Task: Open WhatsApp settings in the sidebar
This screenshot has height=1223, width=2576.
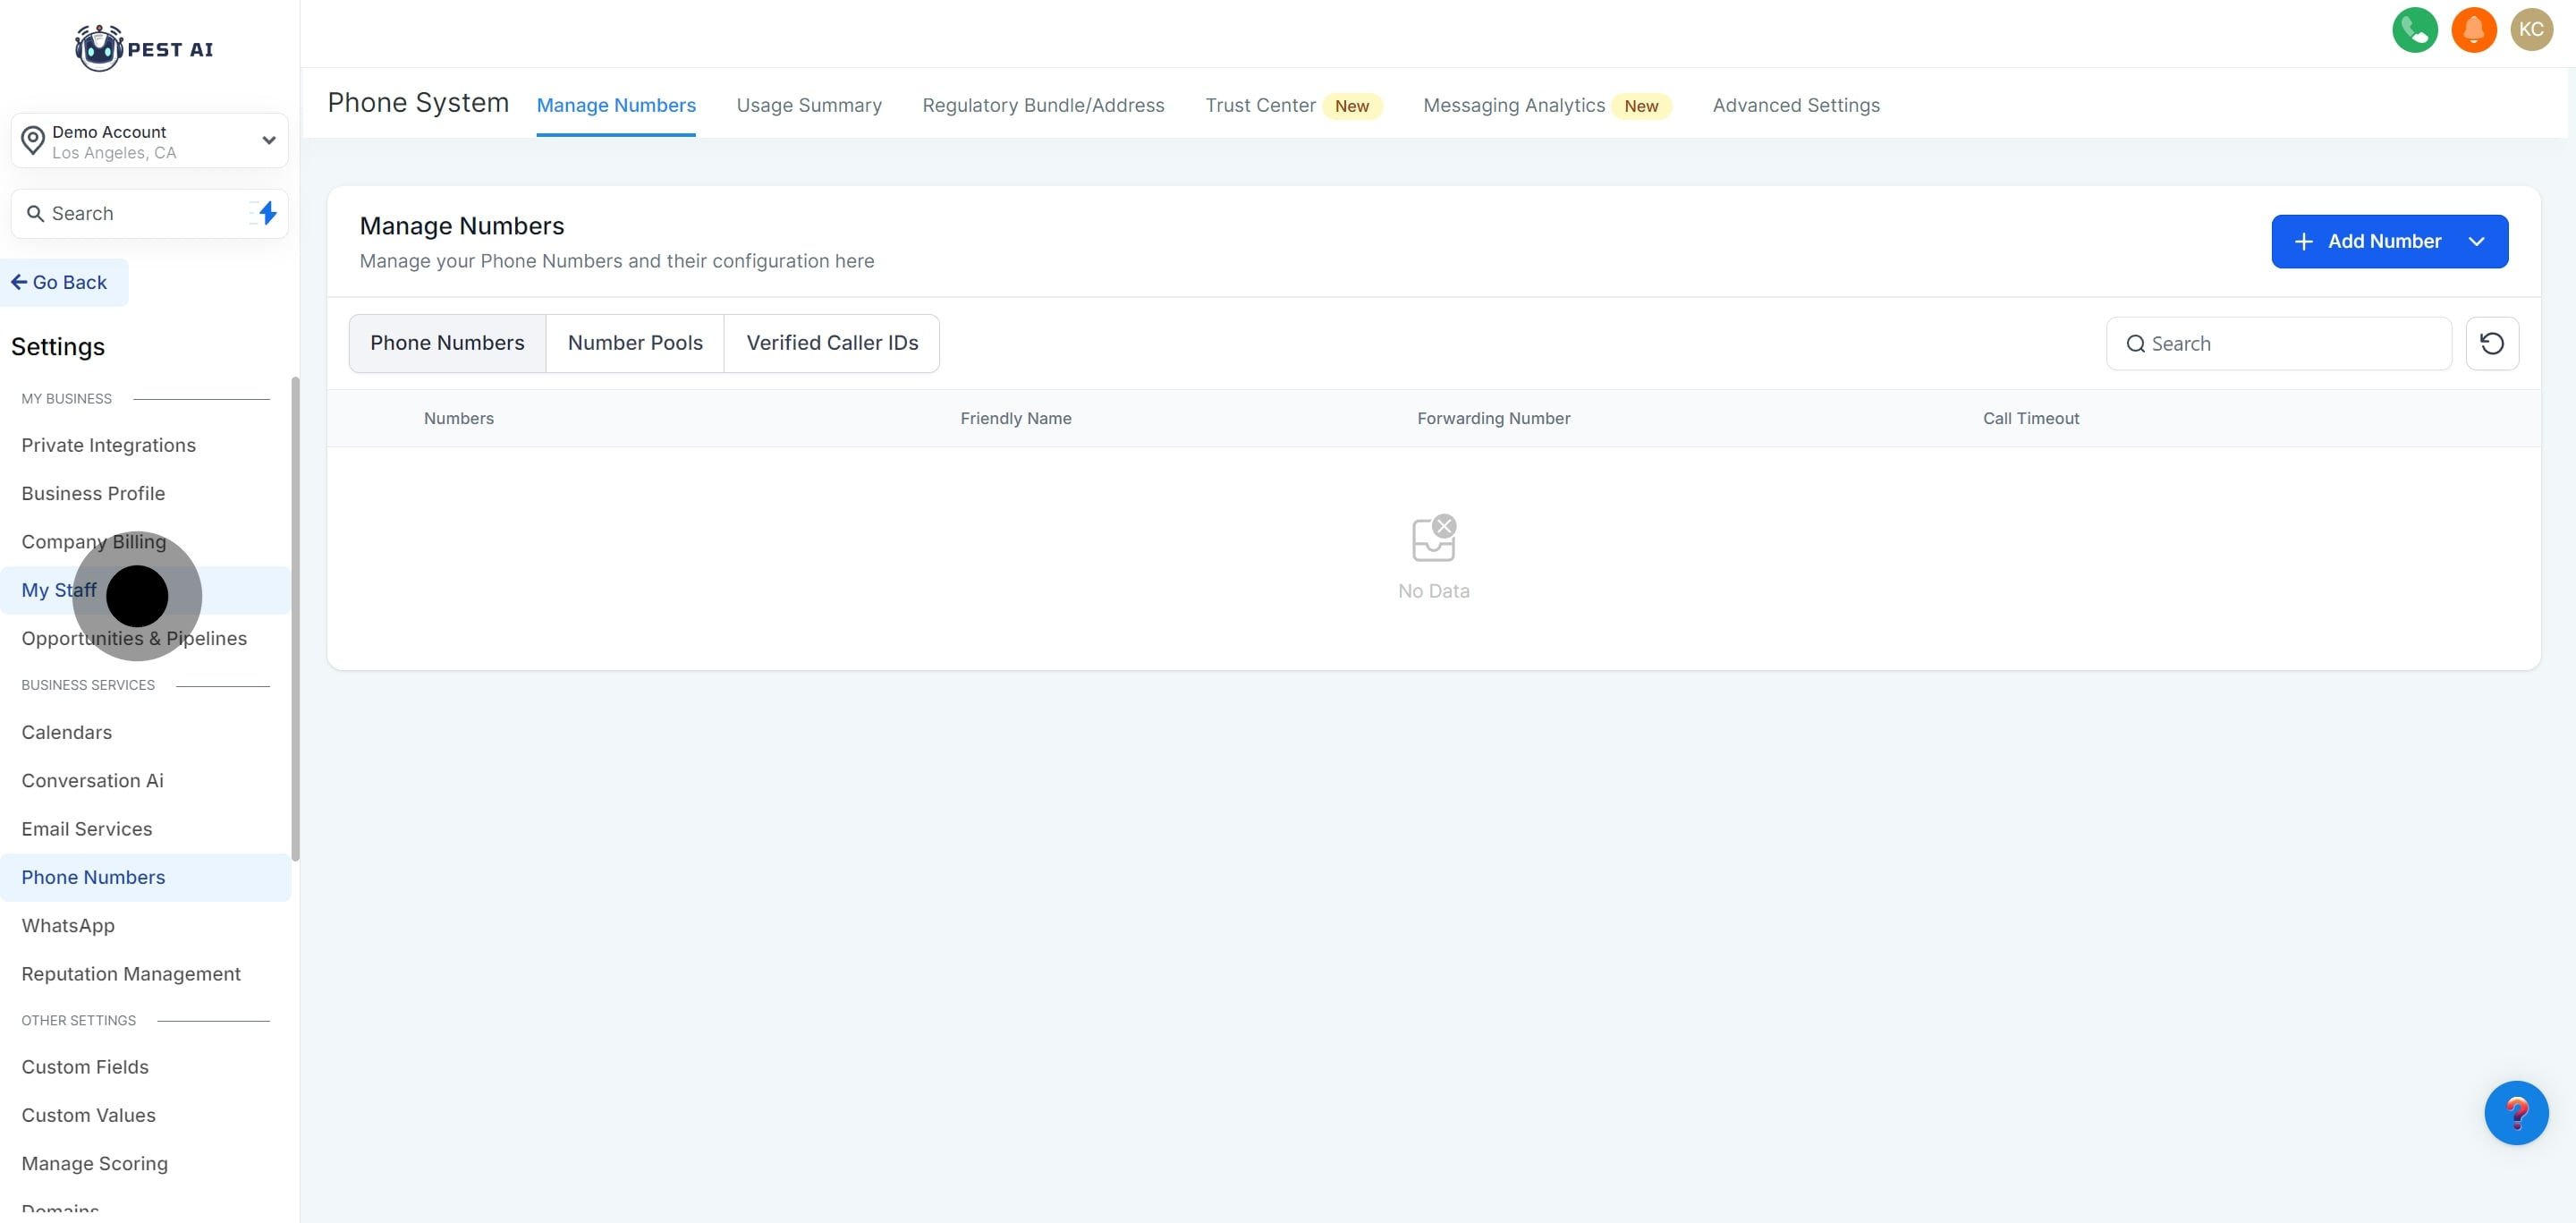Action: point(68,926)
